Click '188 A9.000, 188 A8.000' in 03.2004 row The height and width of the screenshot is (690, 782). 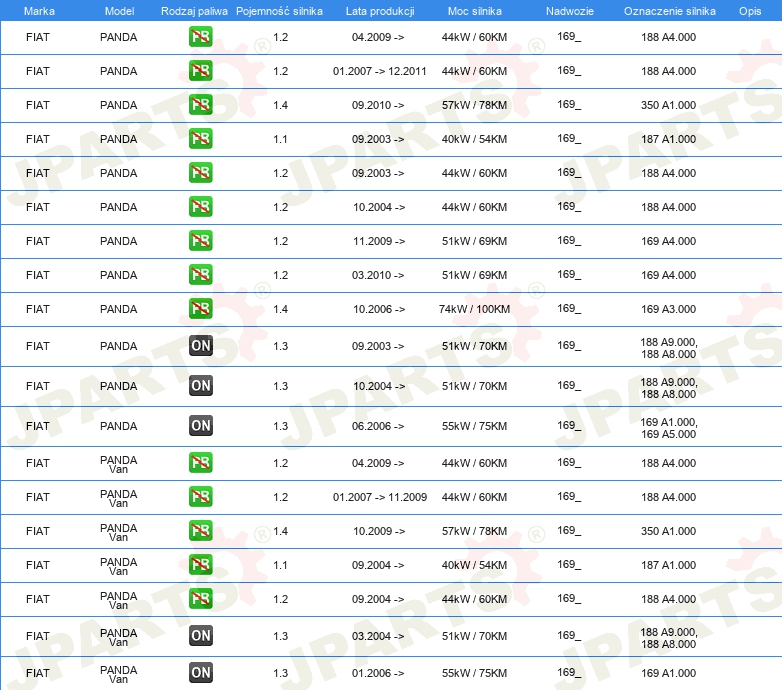tap(669, 638)
